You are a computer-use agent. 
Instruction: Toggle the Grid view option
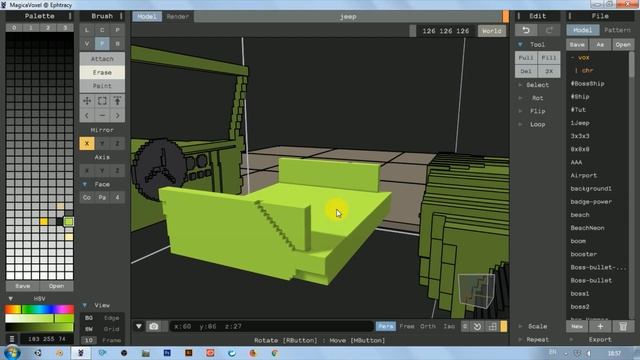111,329
